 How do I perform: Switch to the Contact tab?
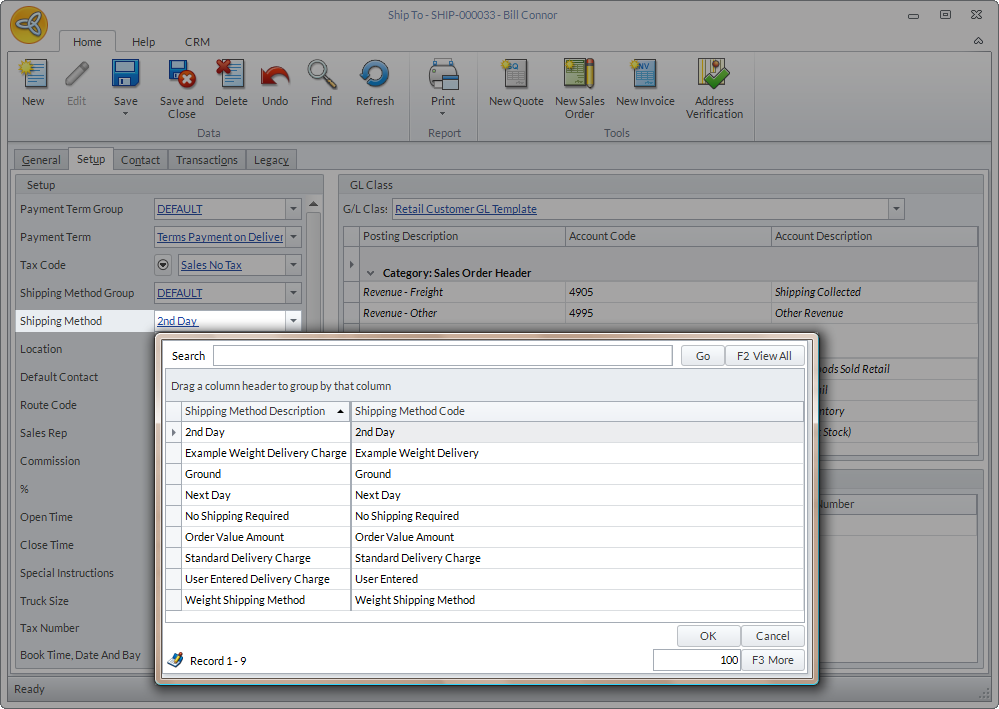[140, 160]
